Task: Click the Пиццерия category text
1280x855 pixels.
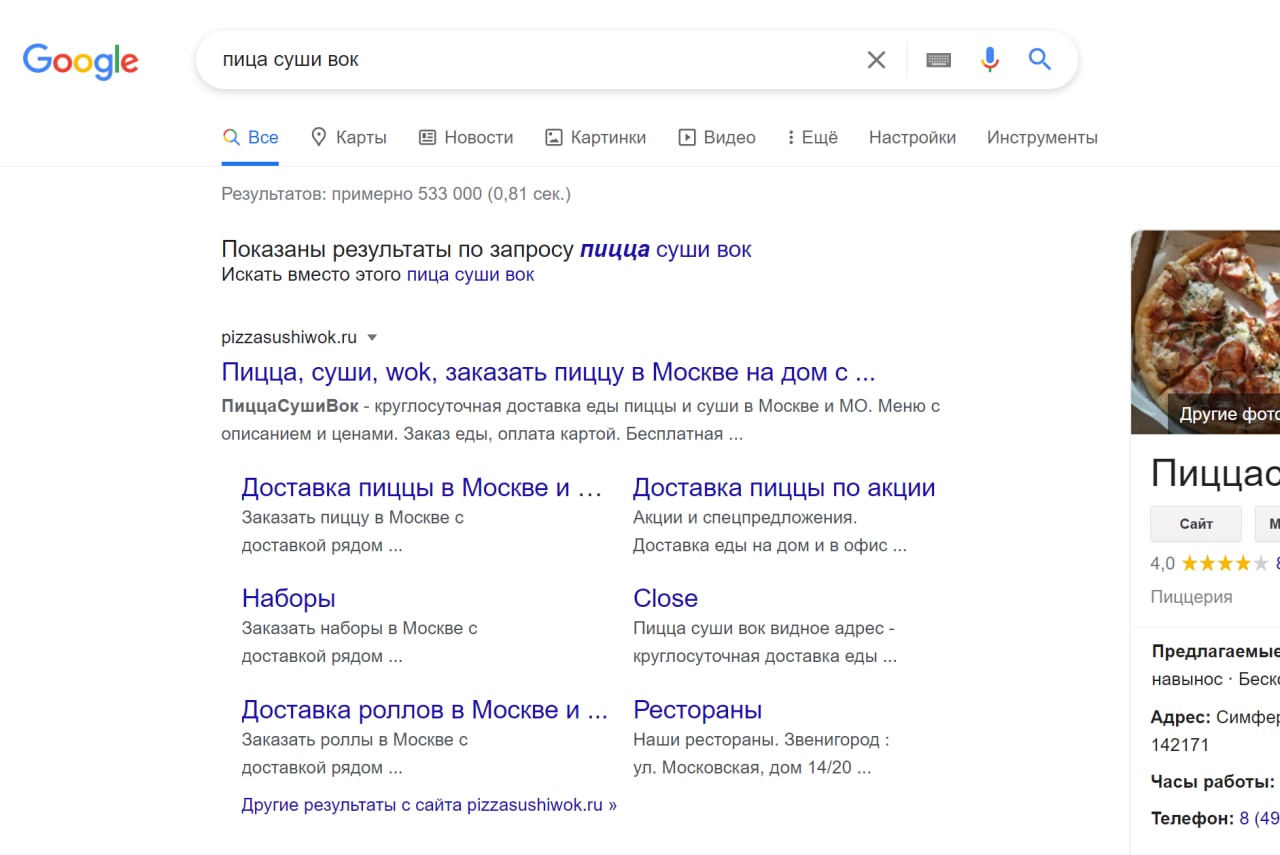Action: [1191, 597]
